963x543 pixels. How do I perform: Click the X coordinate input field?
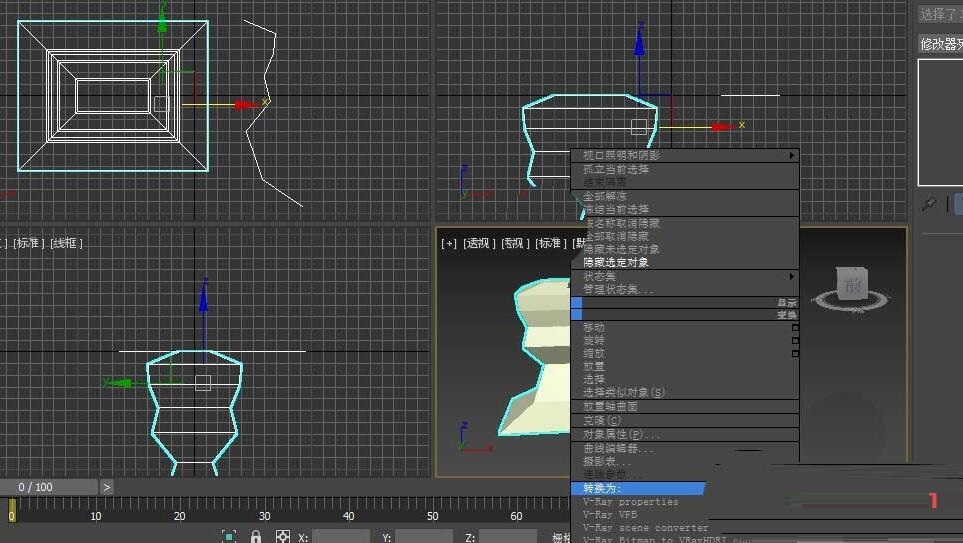coord(341,537)
